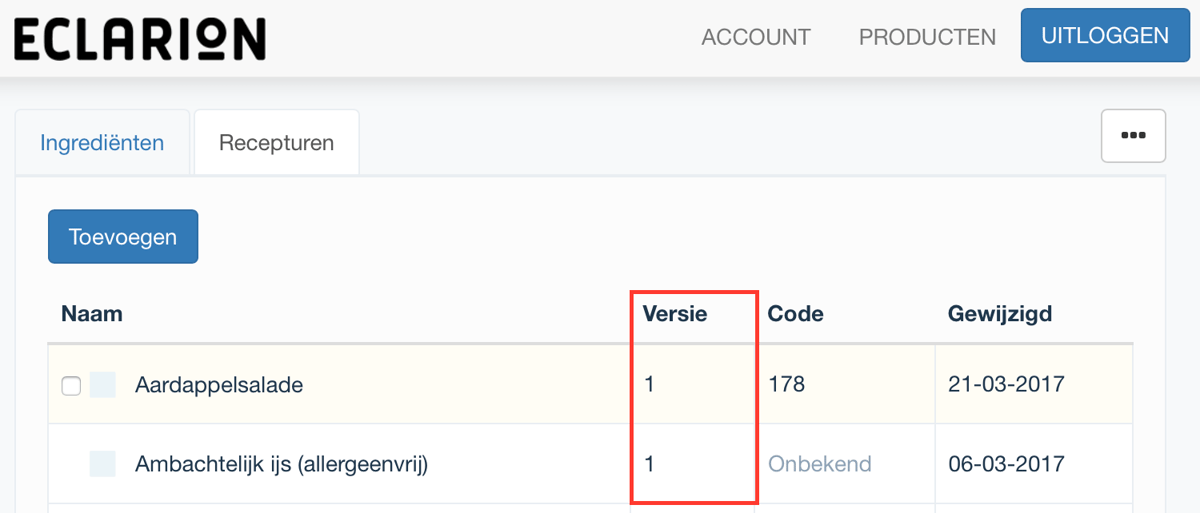The height and width of the screenshot is (513, 1200).
Task: Open the ACCOUNT menu item
Action: tap(756, 37)
